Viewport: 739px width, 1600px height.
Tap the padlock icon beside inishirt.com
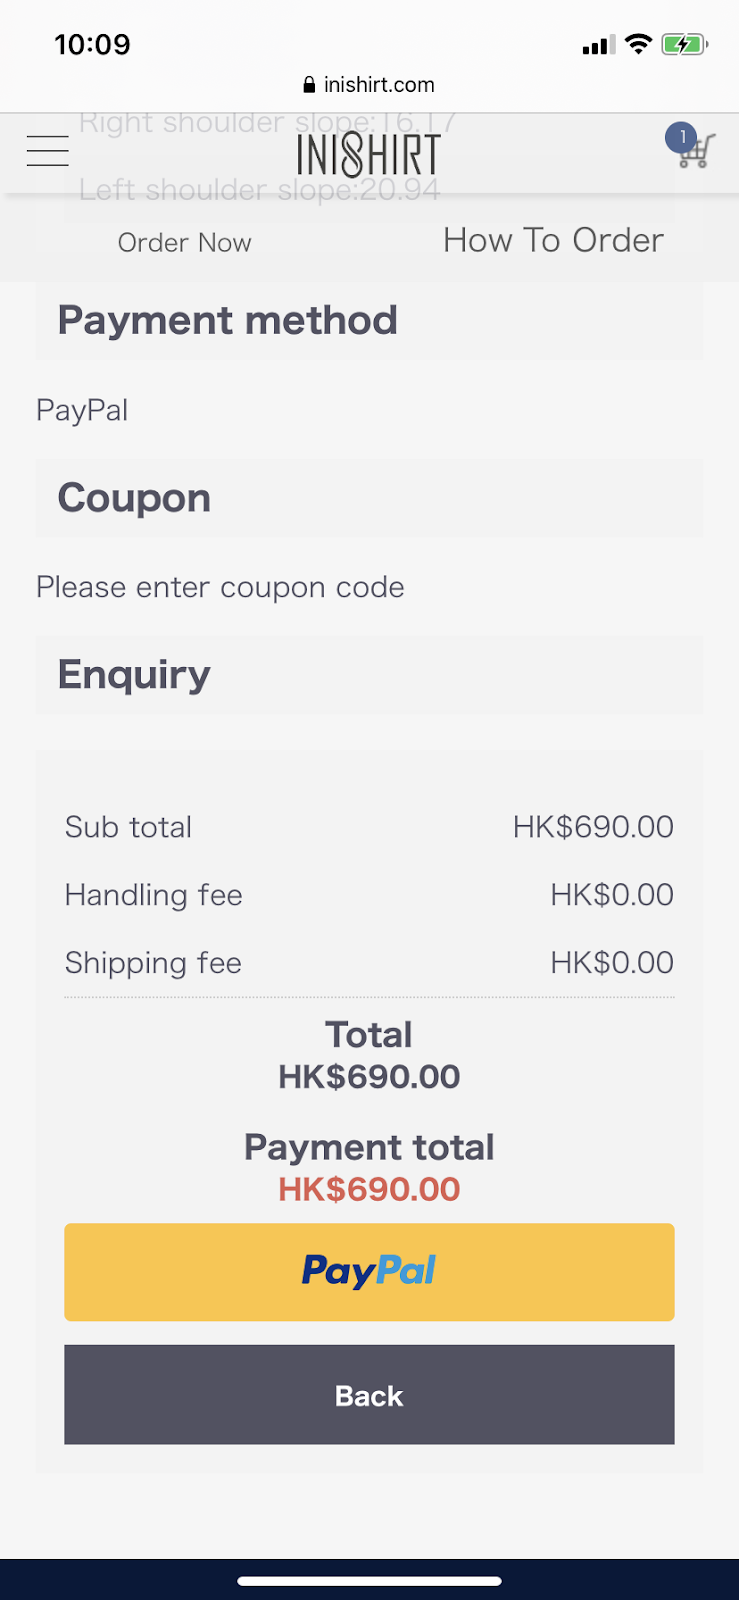[309, 85]
